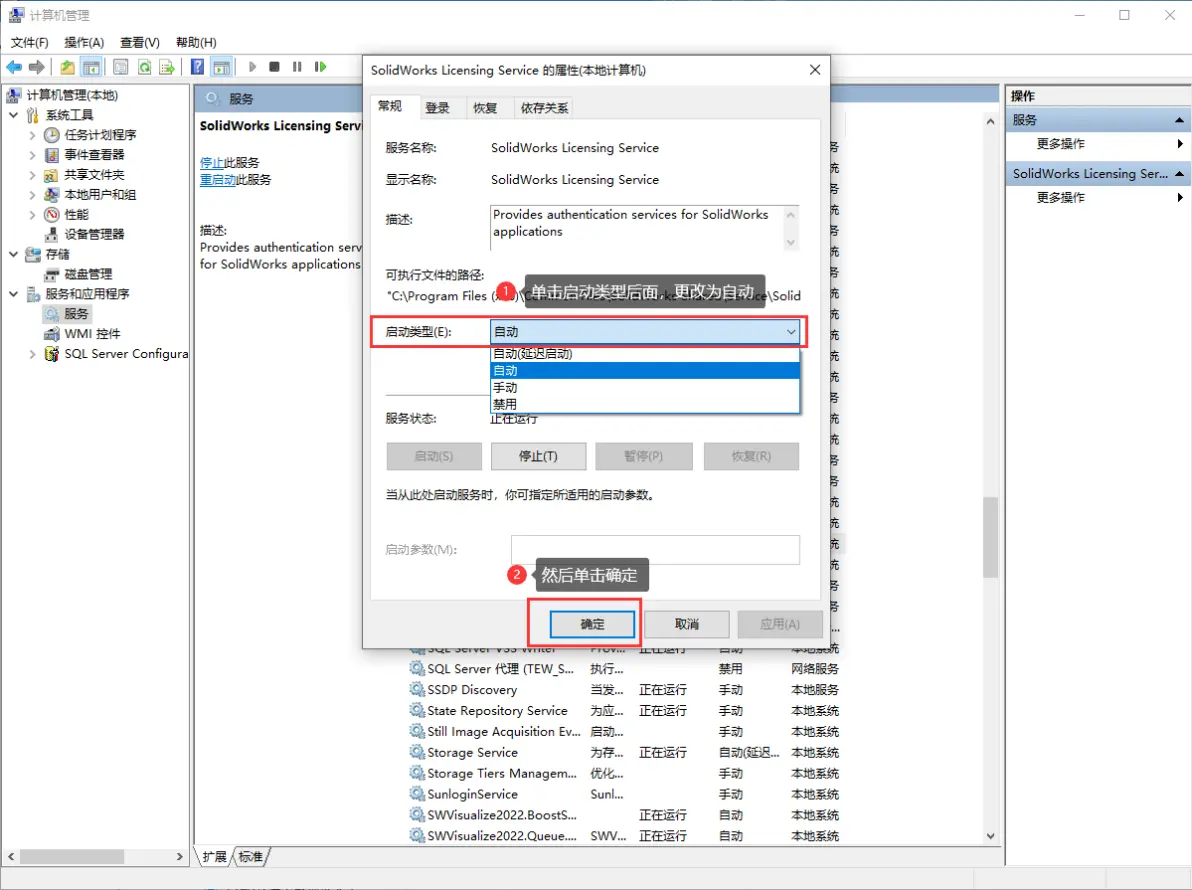Open 更多操作 under SolidWorks Licensing Service
The image size is (1192, 890).
1060,198
